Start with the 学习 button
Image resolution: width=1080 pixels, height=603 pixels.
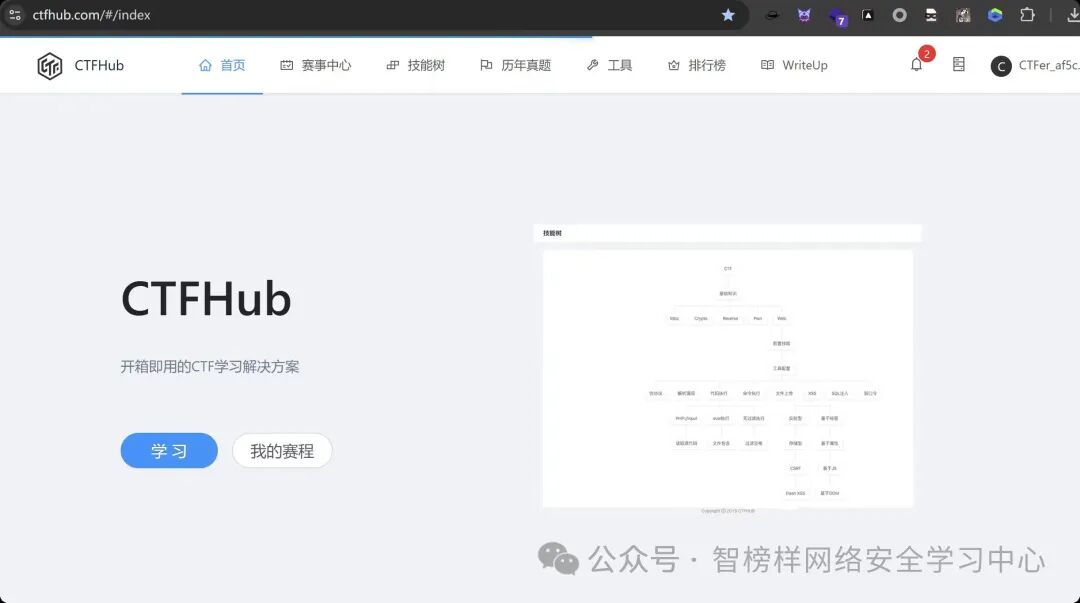169,451
